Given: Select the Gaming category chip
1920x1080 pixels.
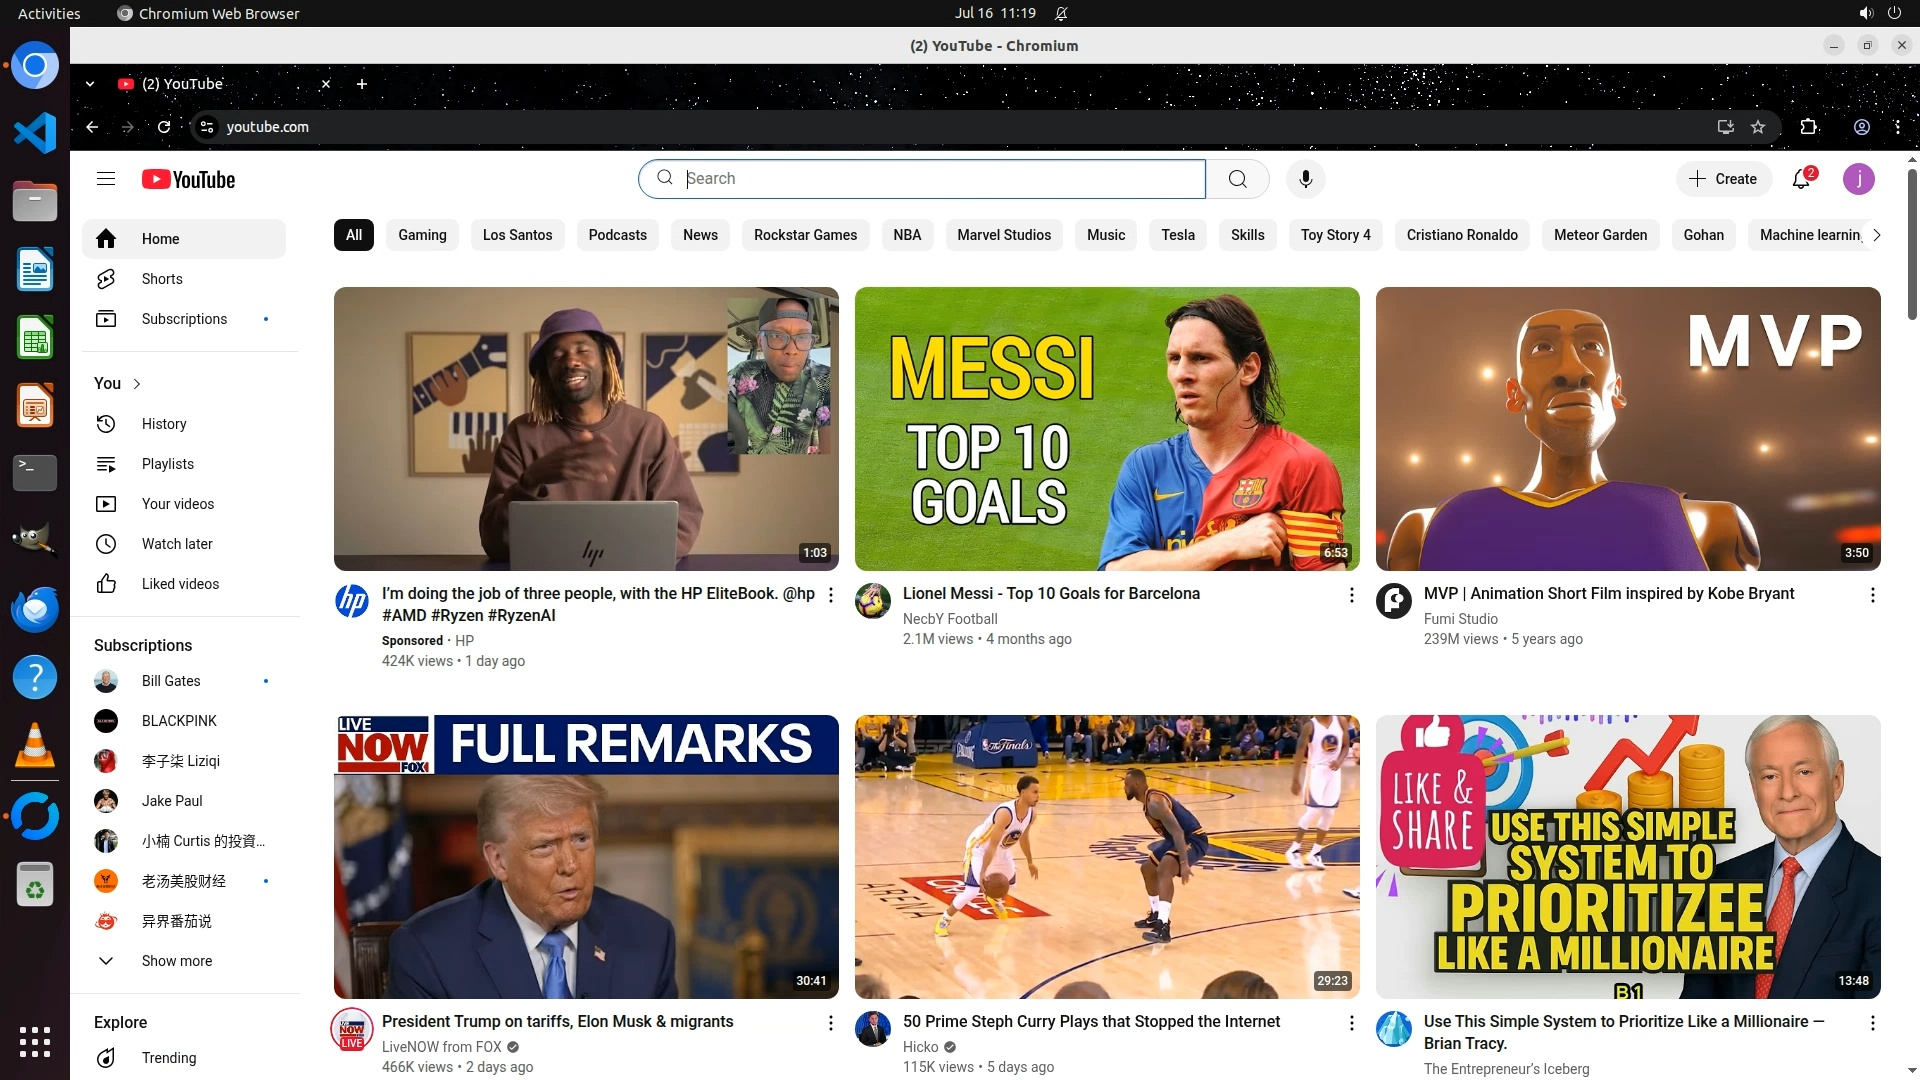Looking at the screenshot, I should pyautogui.click(x=422, y=235).
